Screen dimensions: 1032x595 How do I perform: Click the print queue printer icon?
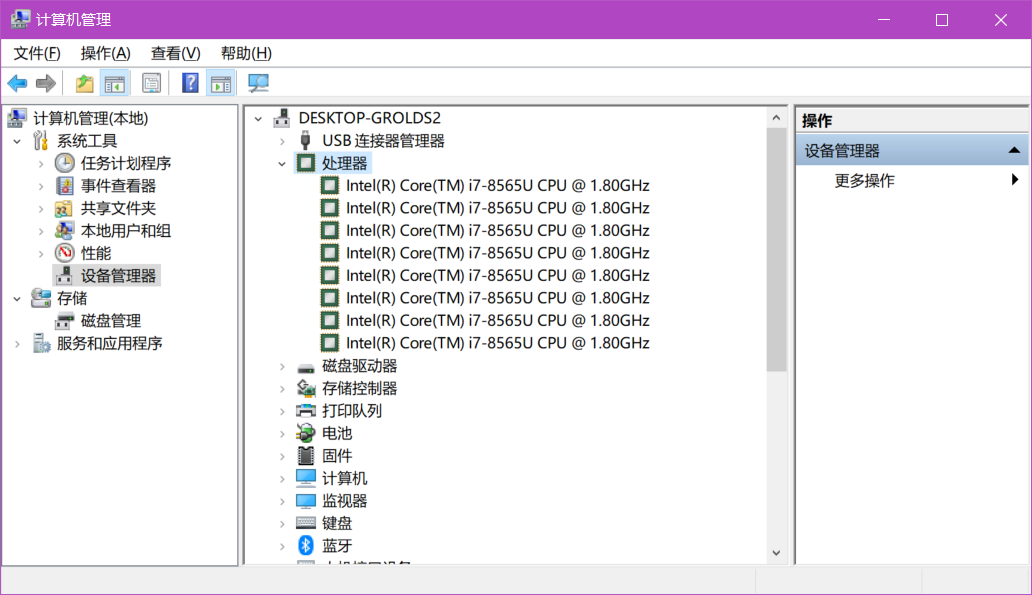(305, 411)
